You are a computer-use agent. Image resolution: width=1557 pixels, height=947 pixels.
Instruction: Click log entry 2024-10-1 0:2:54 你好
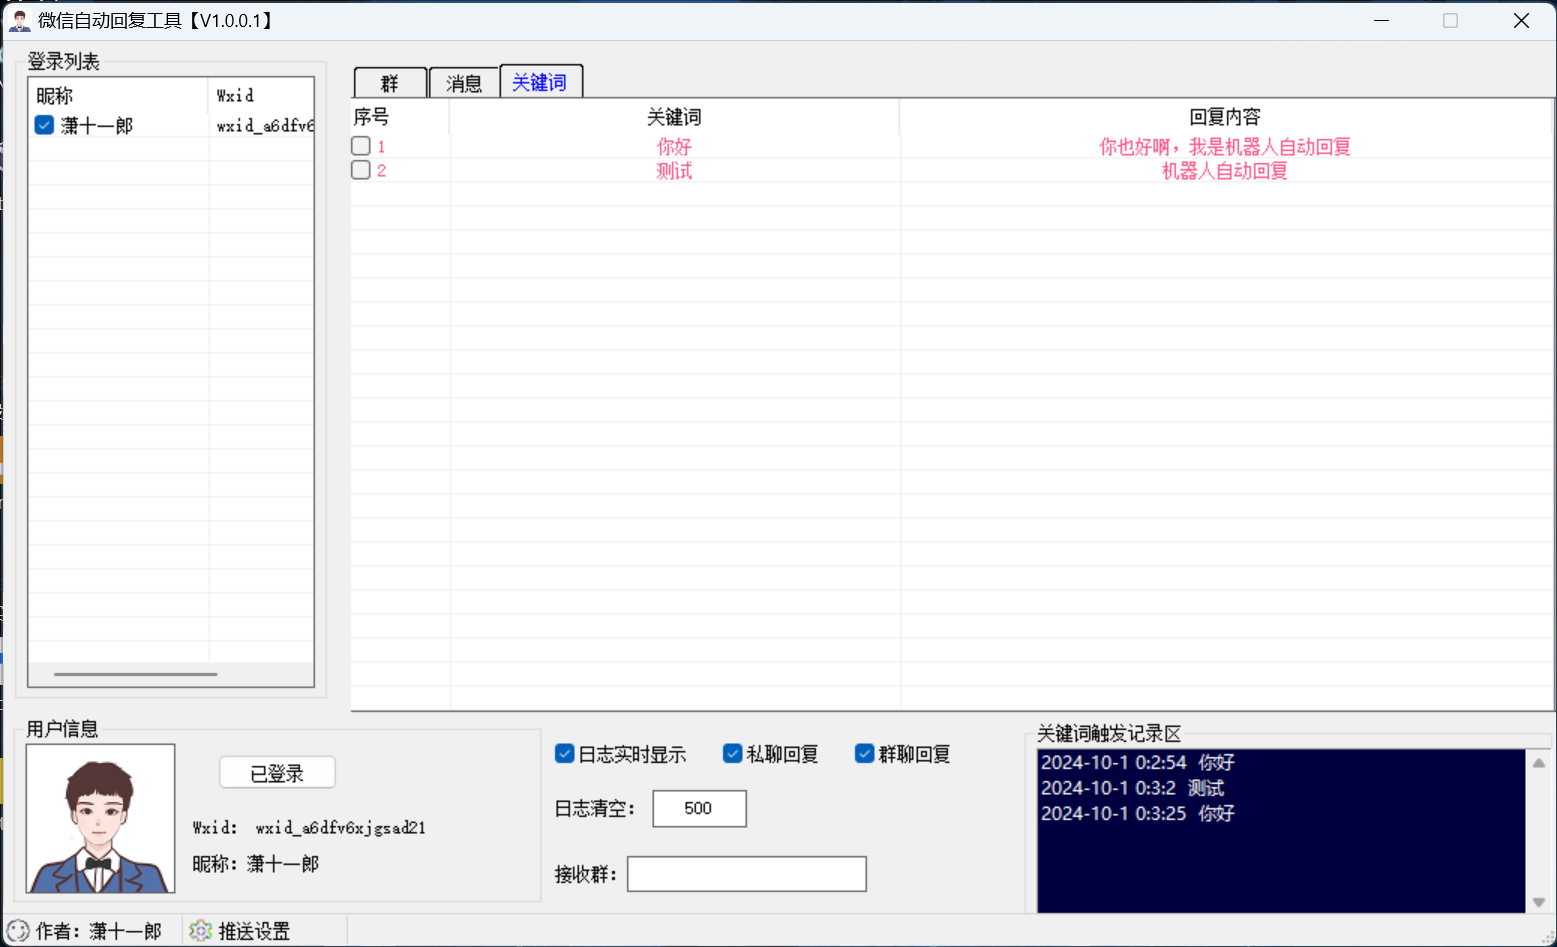pos(1138,762)
